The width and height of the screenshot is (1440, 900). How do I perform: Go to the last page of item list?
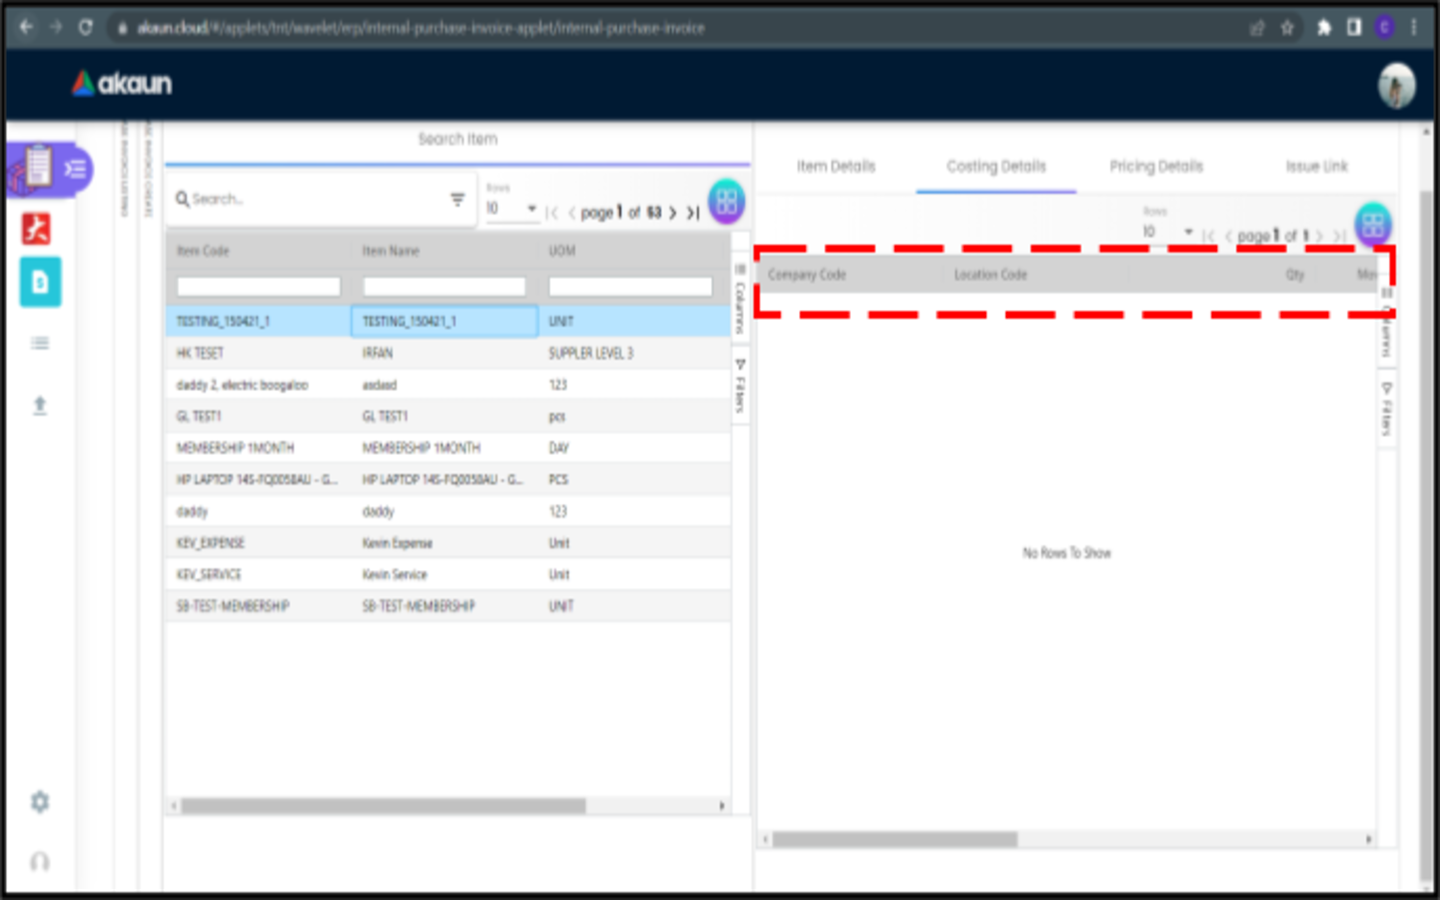coord(692,212)
